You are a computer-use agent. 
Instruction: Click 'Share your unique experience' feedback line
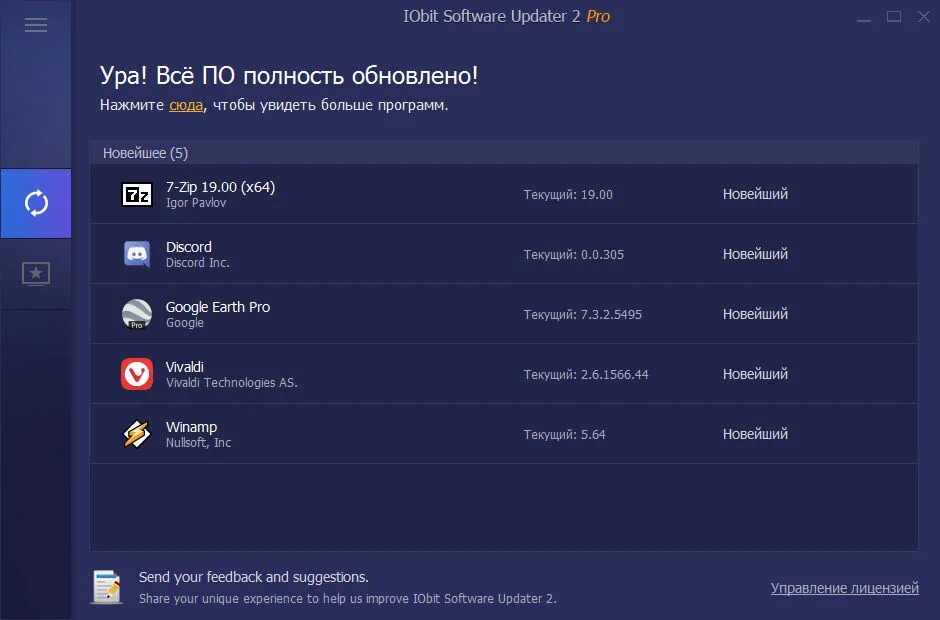[348, 598]
